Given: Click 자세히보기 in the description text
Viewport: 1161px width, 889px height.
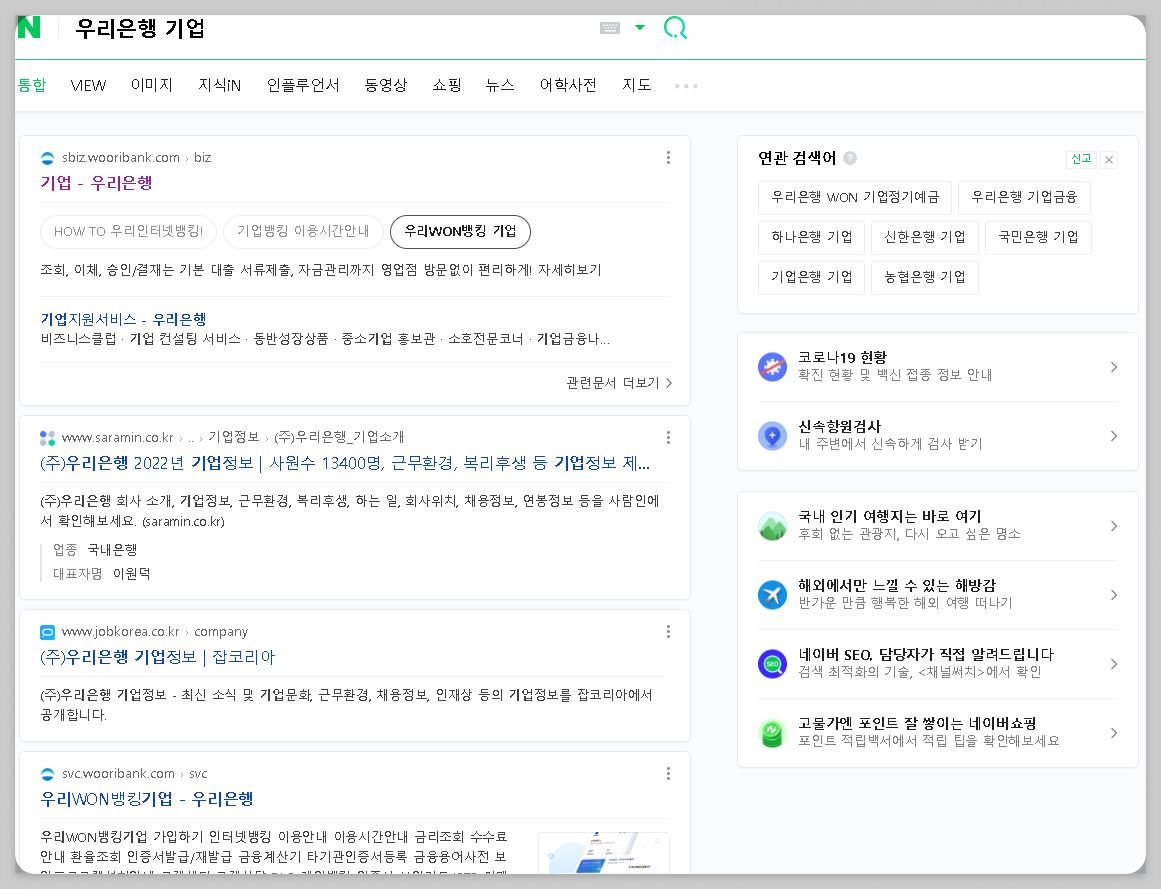Looking at the screenshot, I should pyautogui.click(x=569, y=269).
